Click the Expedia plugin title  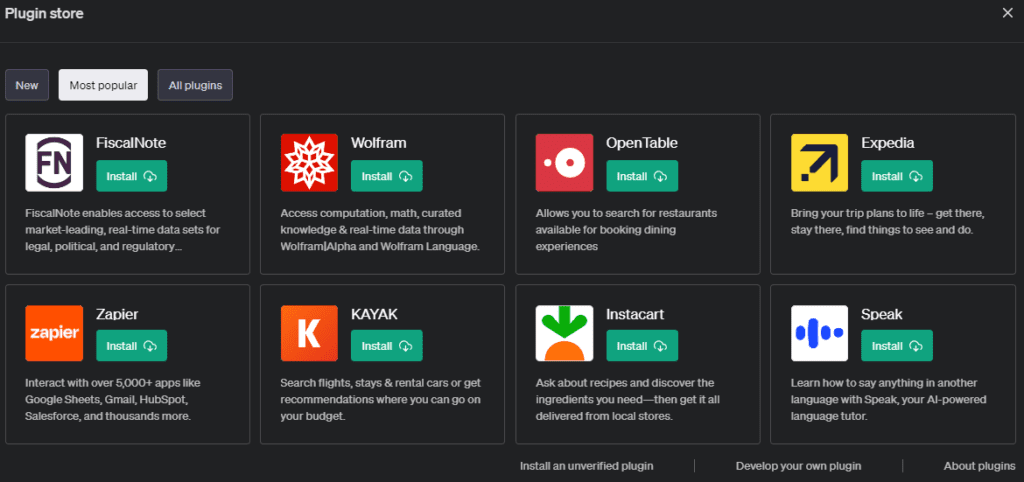[888, 142]
